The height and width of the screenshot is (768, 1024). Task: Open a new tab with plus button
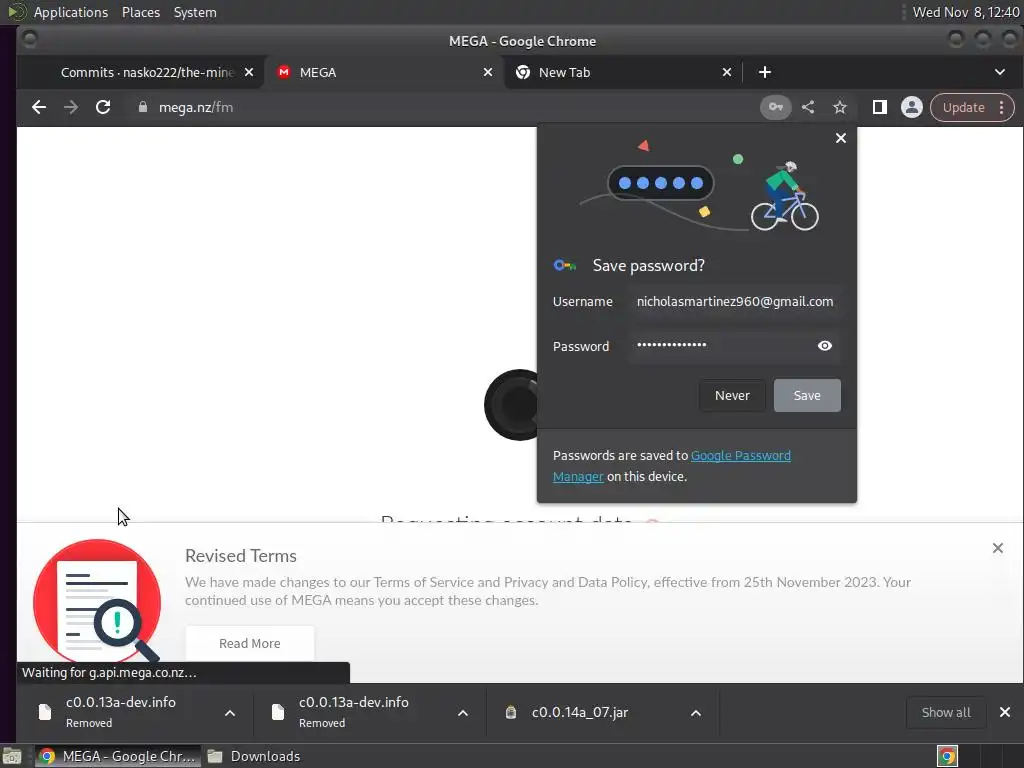click(x=765, y=72)
